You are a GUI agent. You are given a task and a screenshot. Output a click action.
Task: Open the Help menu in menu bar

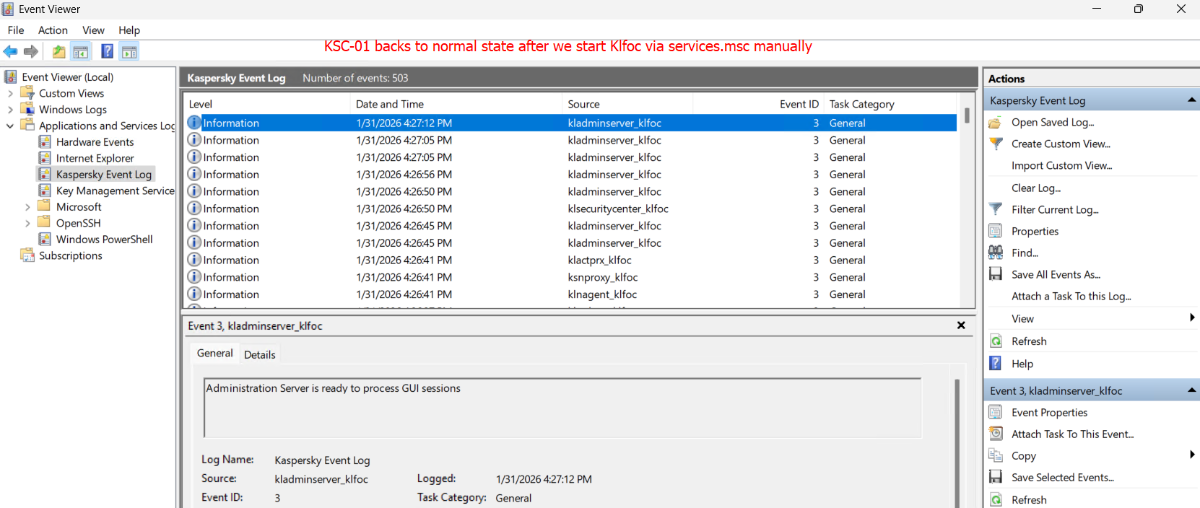pos(129,30)
